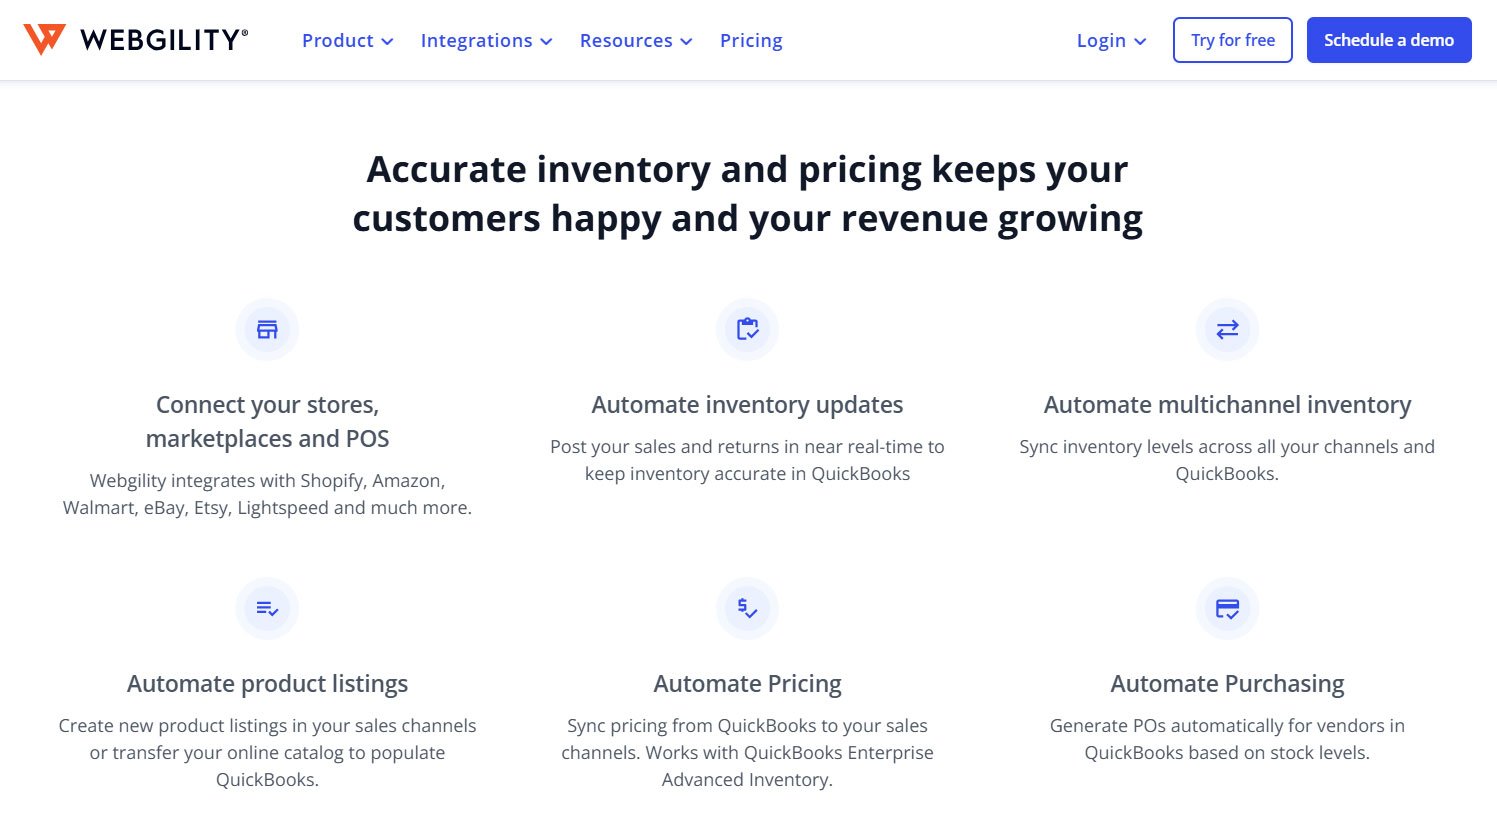Click the Automate inventory updates heading
Screen dimensions: 1497x836
[747, 404]
